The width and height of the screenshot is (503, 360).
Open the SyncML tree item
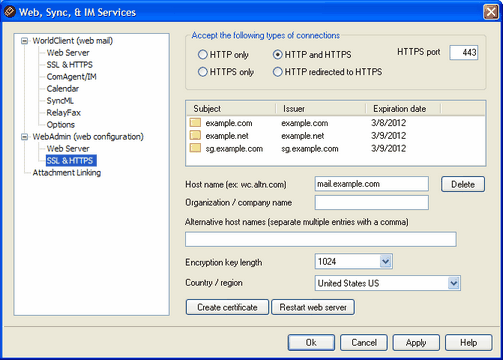click(x=60, y=101)
